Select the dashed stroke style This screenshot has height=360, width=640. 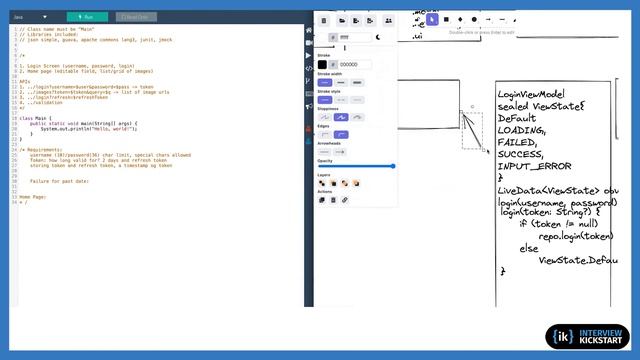pyautogui.click(x=341, y=100)
